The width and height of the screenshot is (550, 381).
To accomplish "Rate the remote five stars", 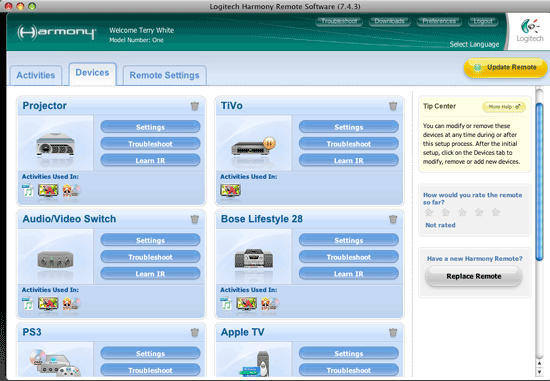I will tap(496, 212).
